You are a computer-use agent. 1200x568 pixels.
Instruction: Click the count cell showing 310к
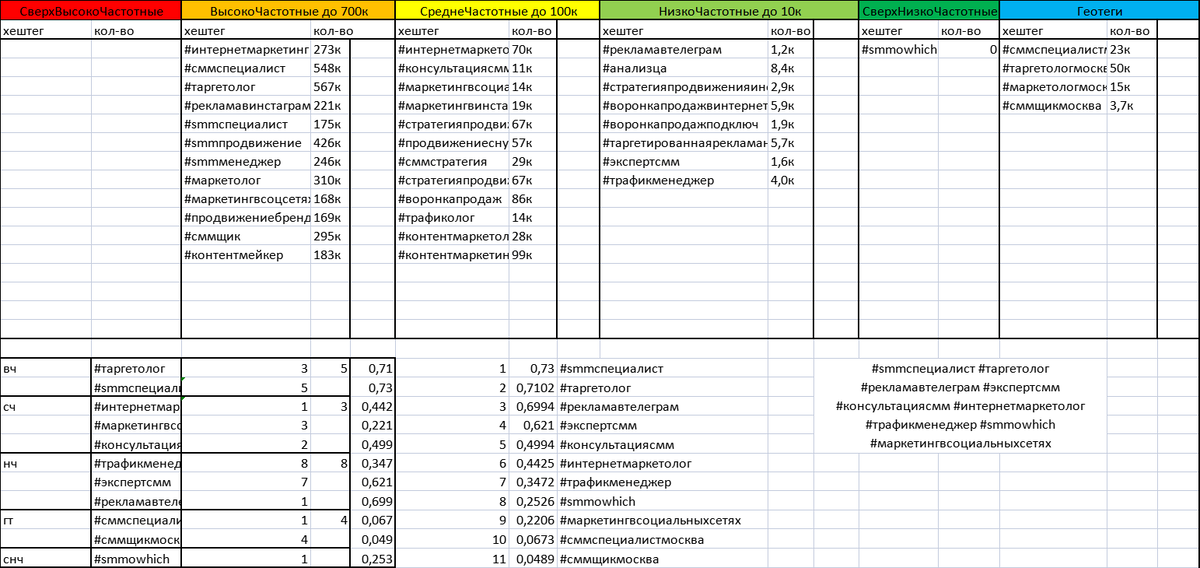(x=329, y=181)
